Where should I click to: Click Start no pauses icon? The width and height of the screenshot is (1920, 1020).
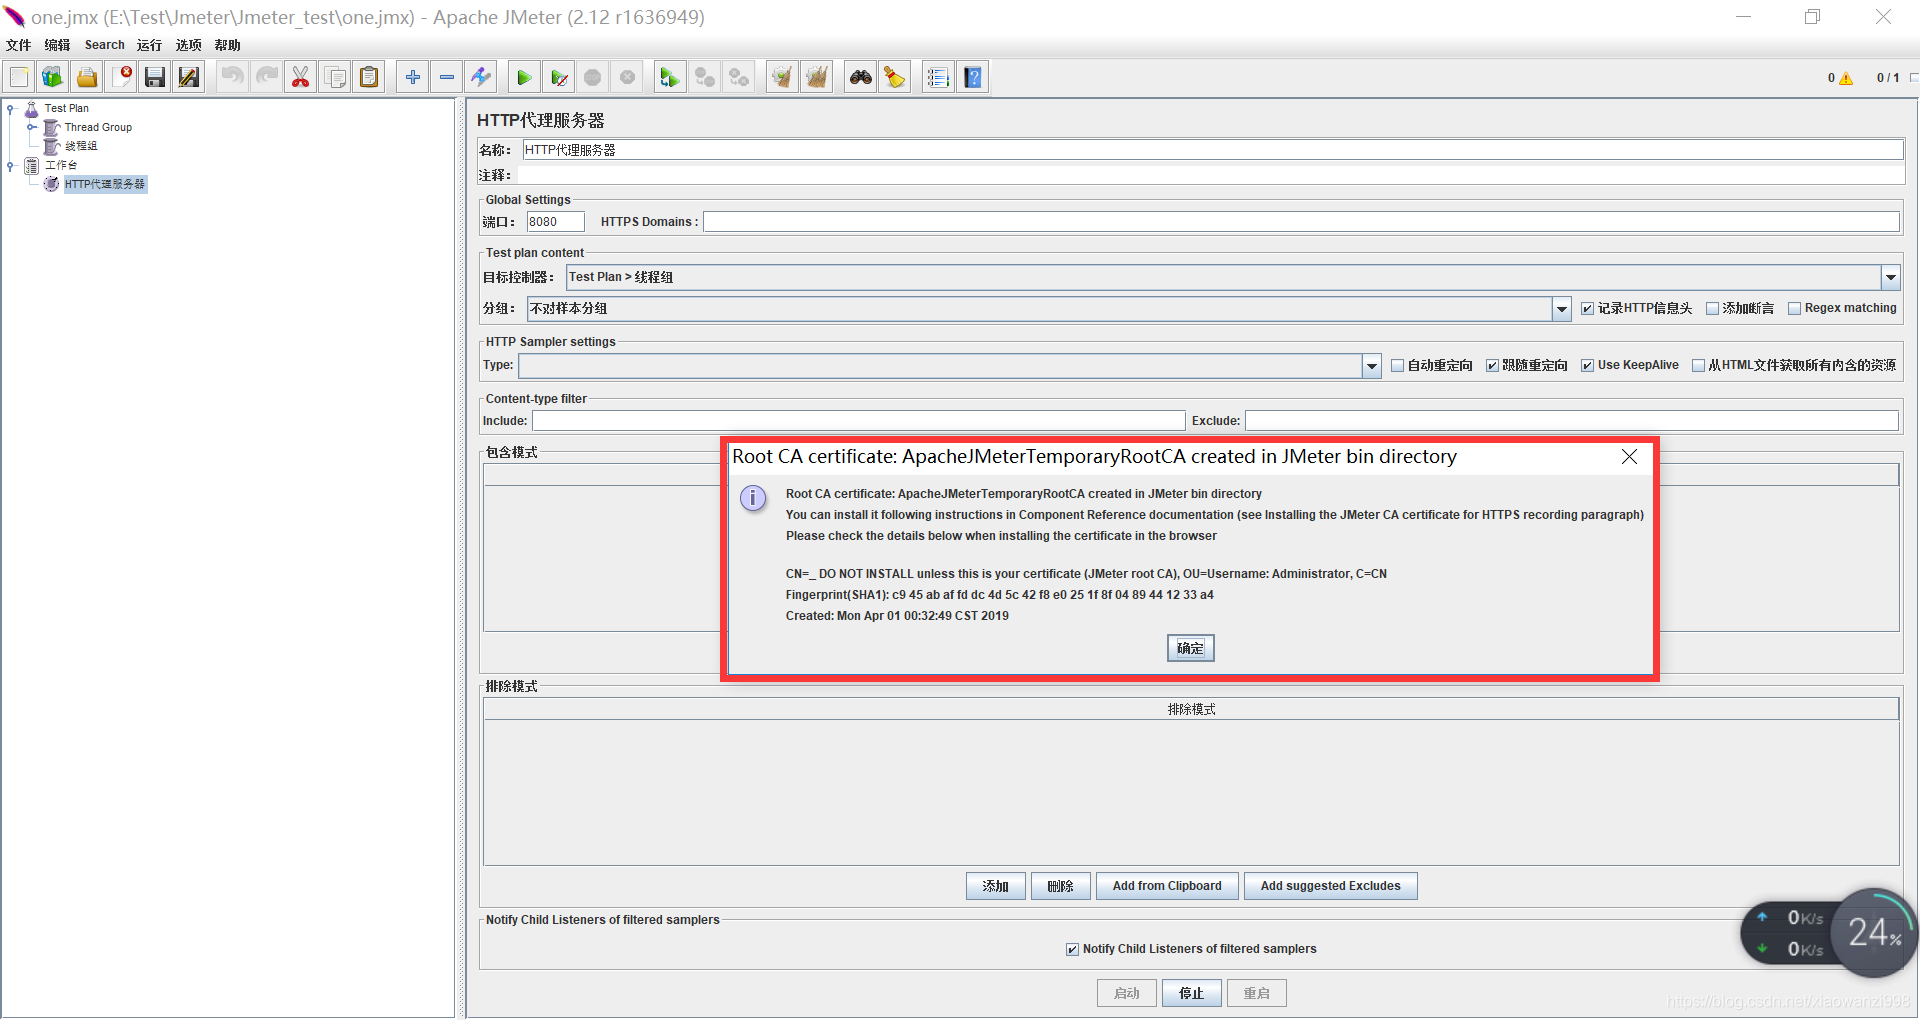(x=559, y=77)
